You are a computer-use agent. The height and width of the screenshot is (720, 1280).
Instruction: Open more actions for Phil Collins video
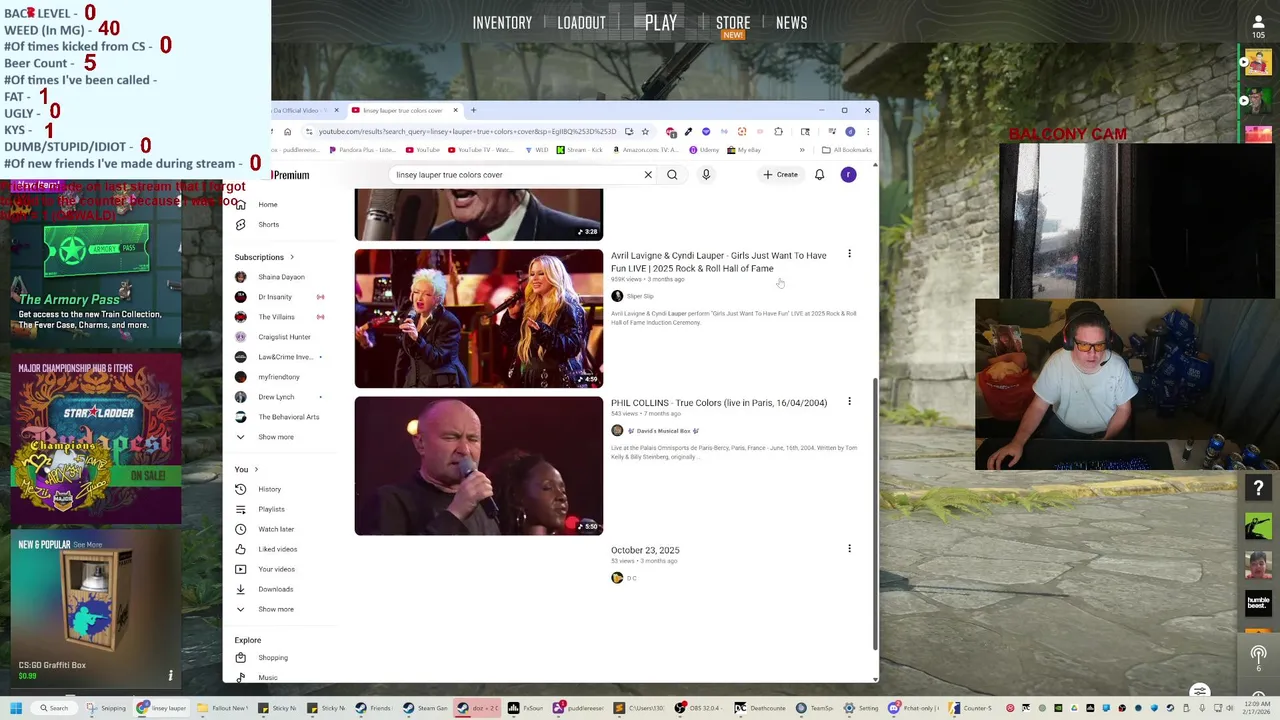click(x=849, y=401)
